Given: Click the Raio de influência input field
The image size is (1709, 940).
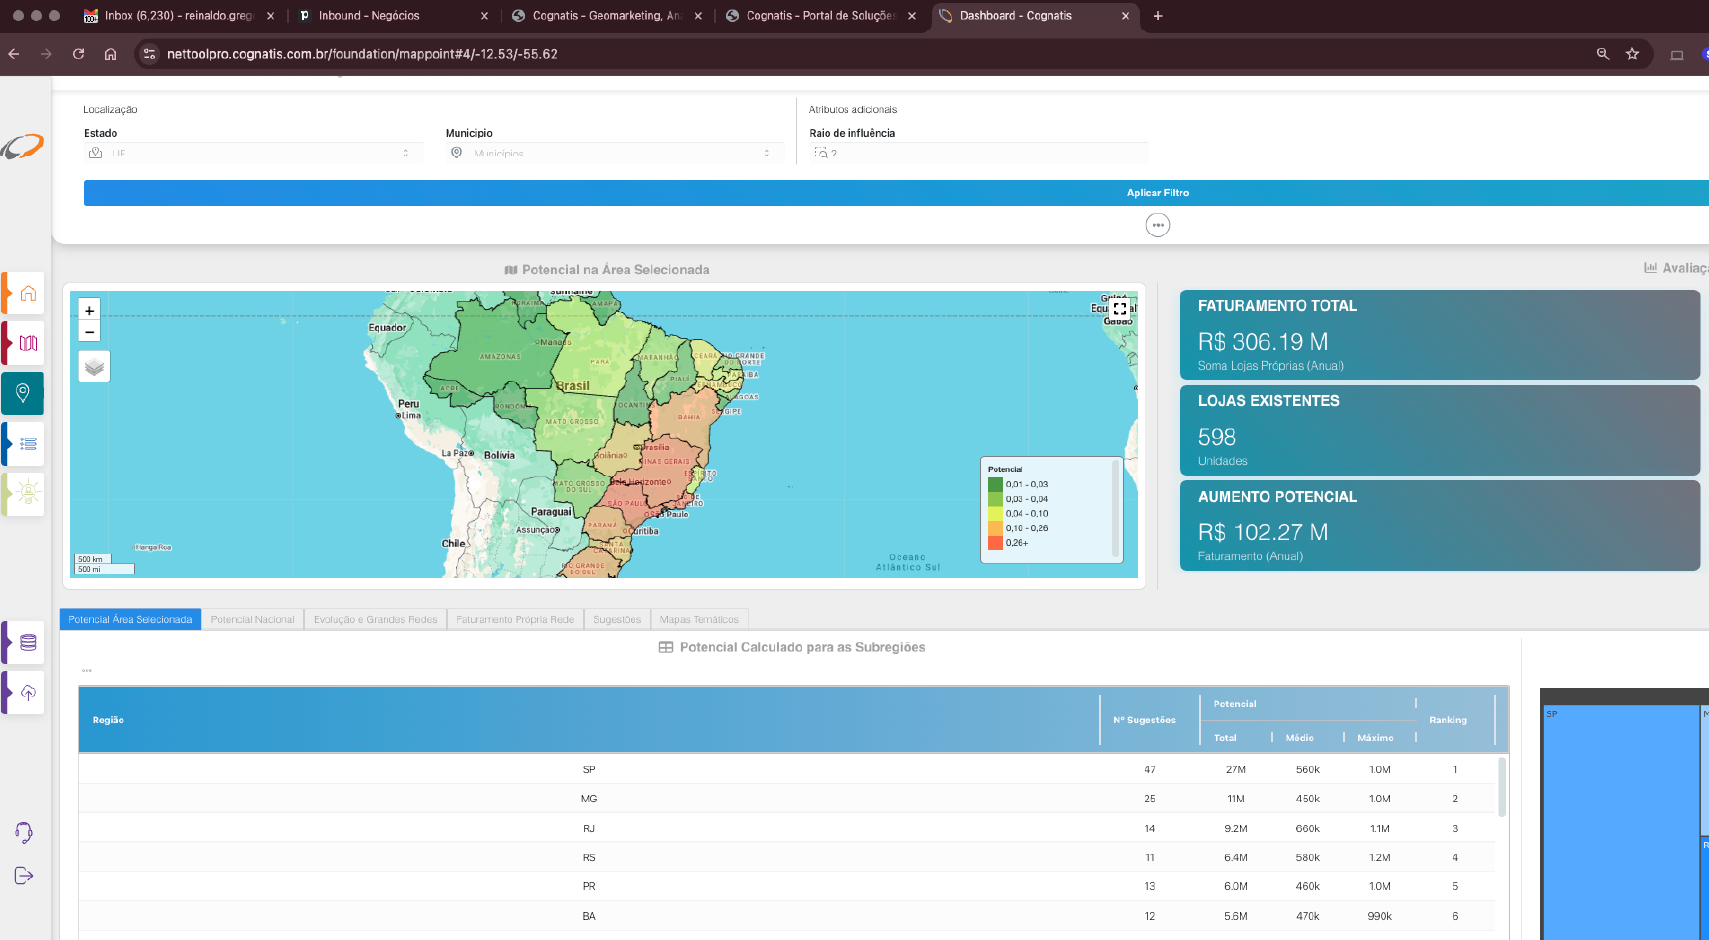Looking at the screenshot, I should 980,153.
